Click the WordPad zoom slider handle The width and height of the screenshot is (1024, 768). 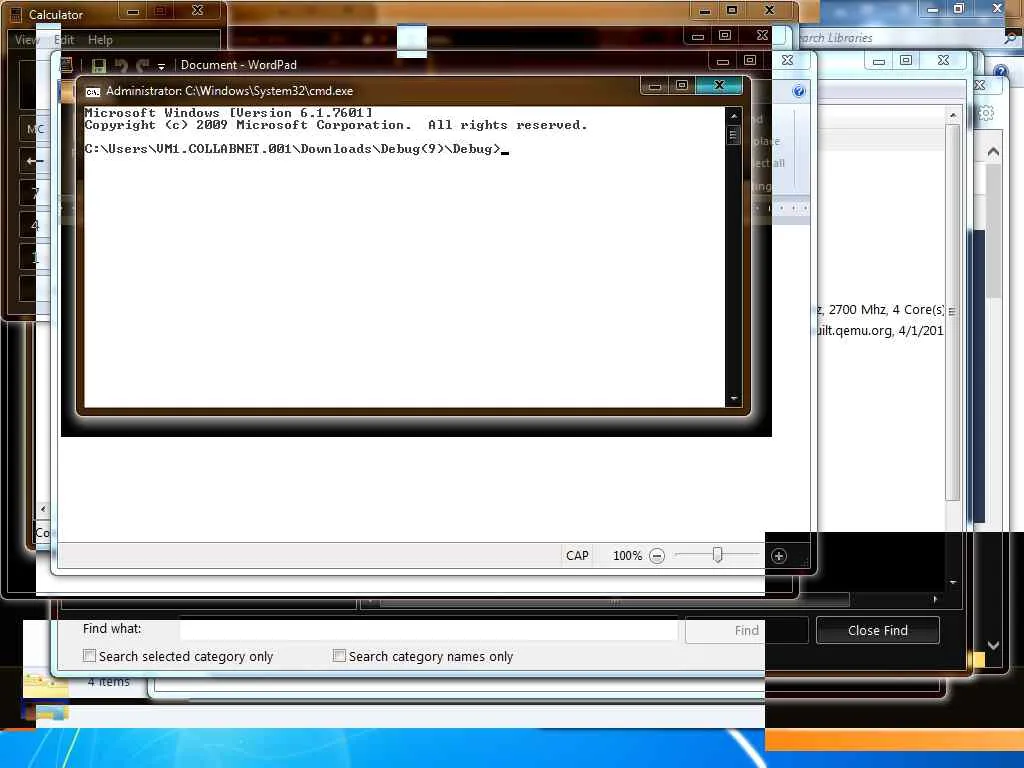[x=717, y=555]
